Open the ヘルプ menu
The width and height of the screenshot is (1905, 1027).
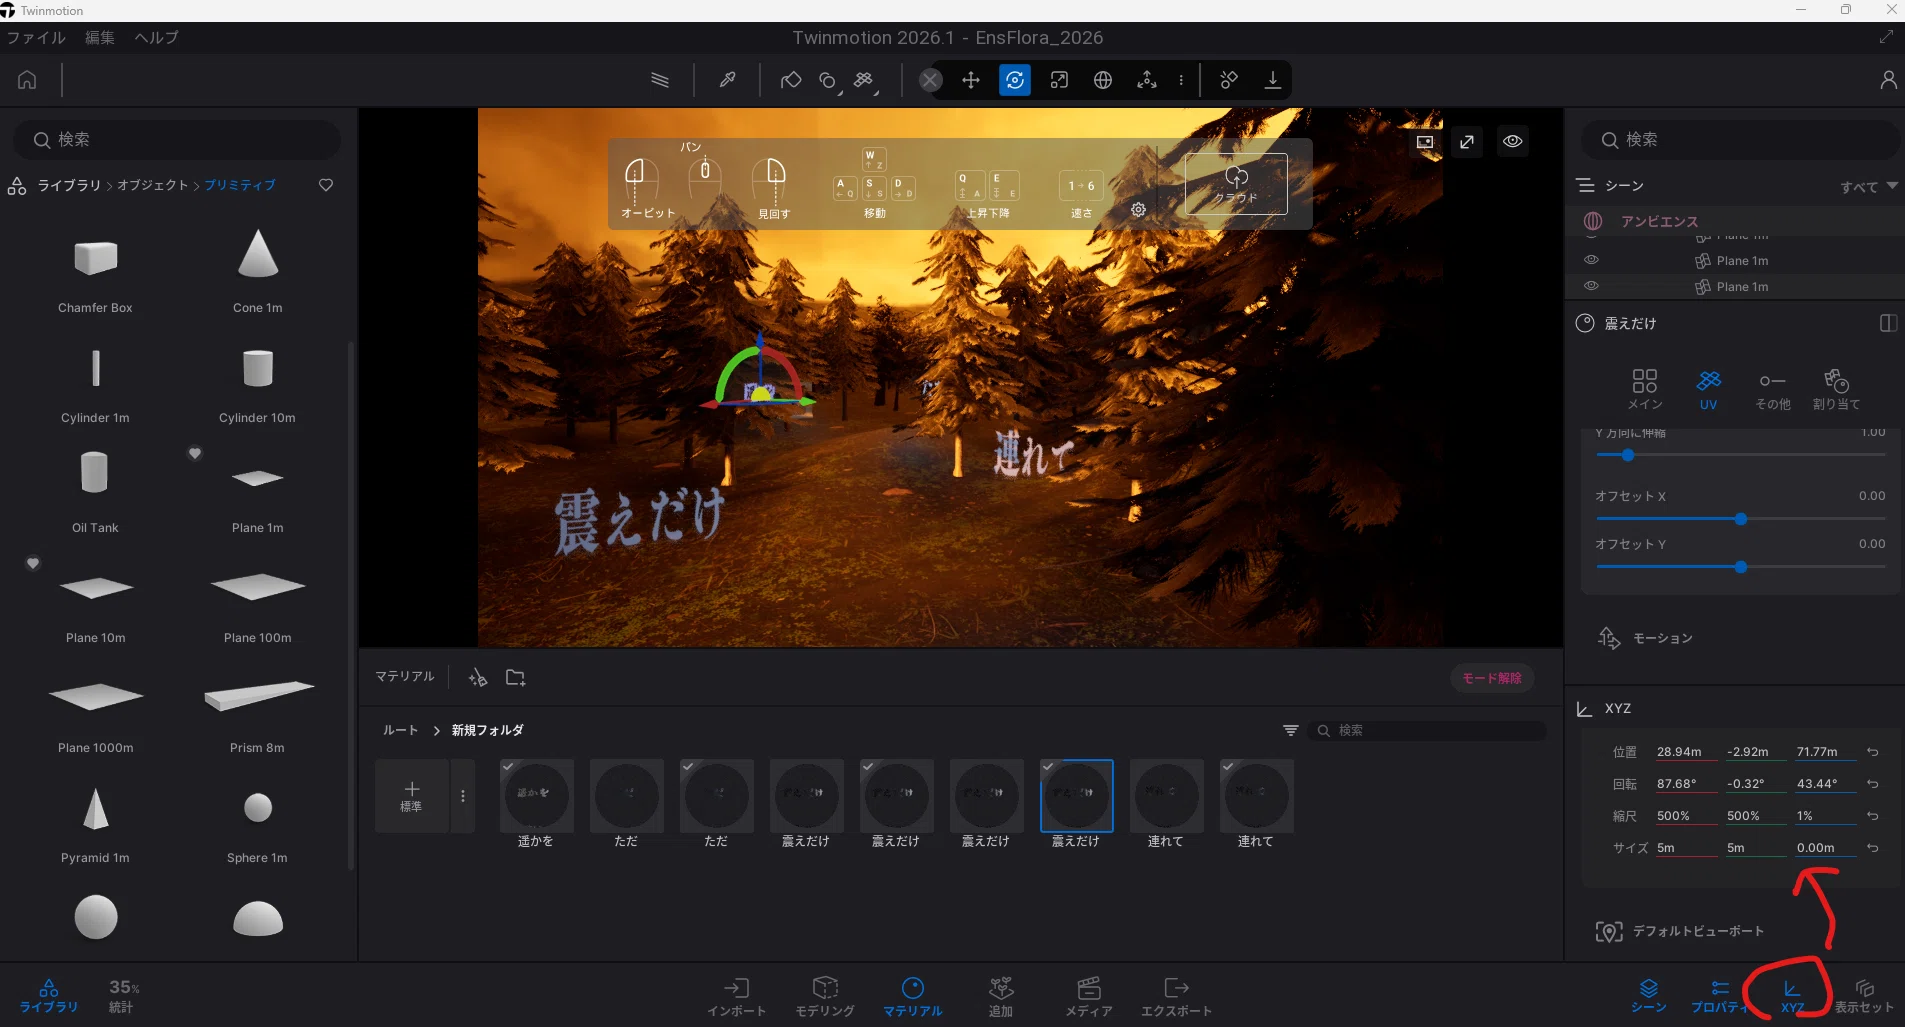pyautogui.click(x=156, y=38)
